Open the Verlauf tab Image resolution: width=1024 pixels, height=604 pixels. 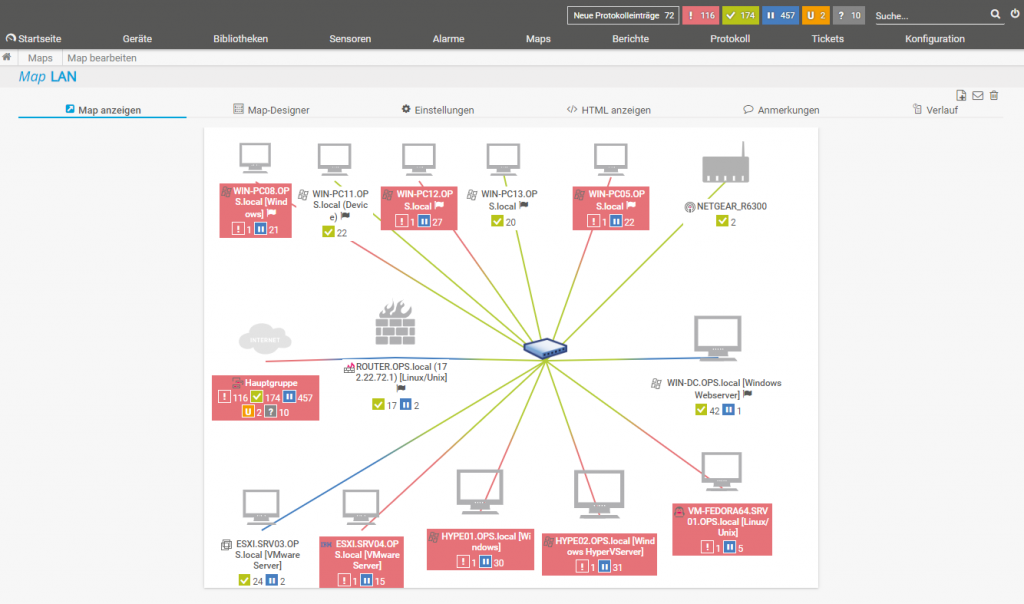(x=934, y=110)
